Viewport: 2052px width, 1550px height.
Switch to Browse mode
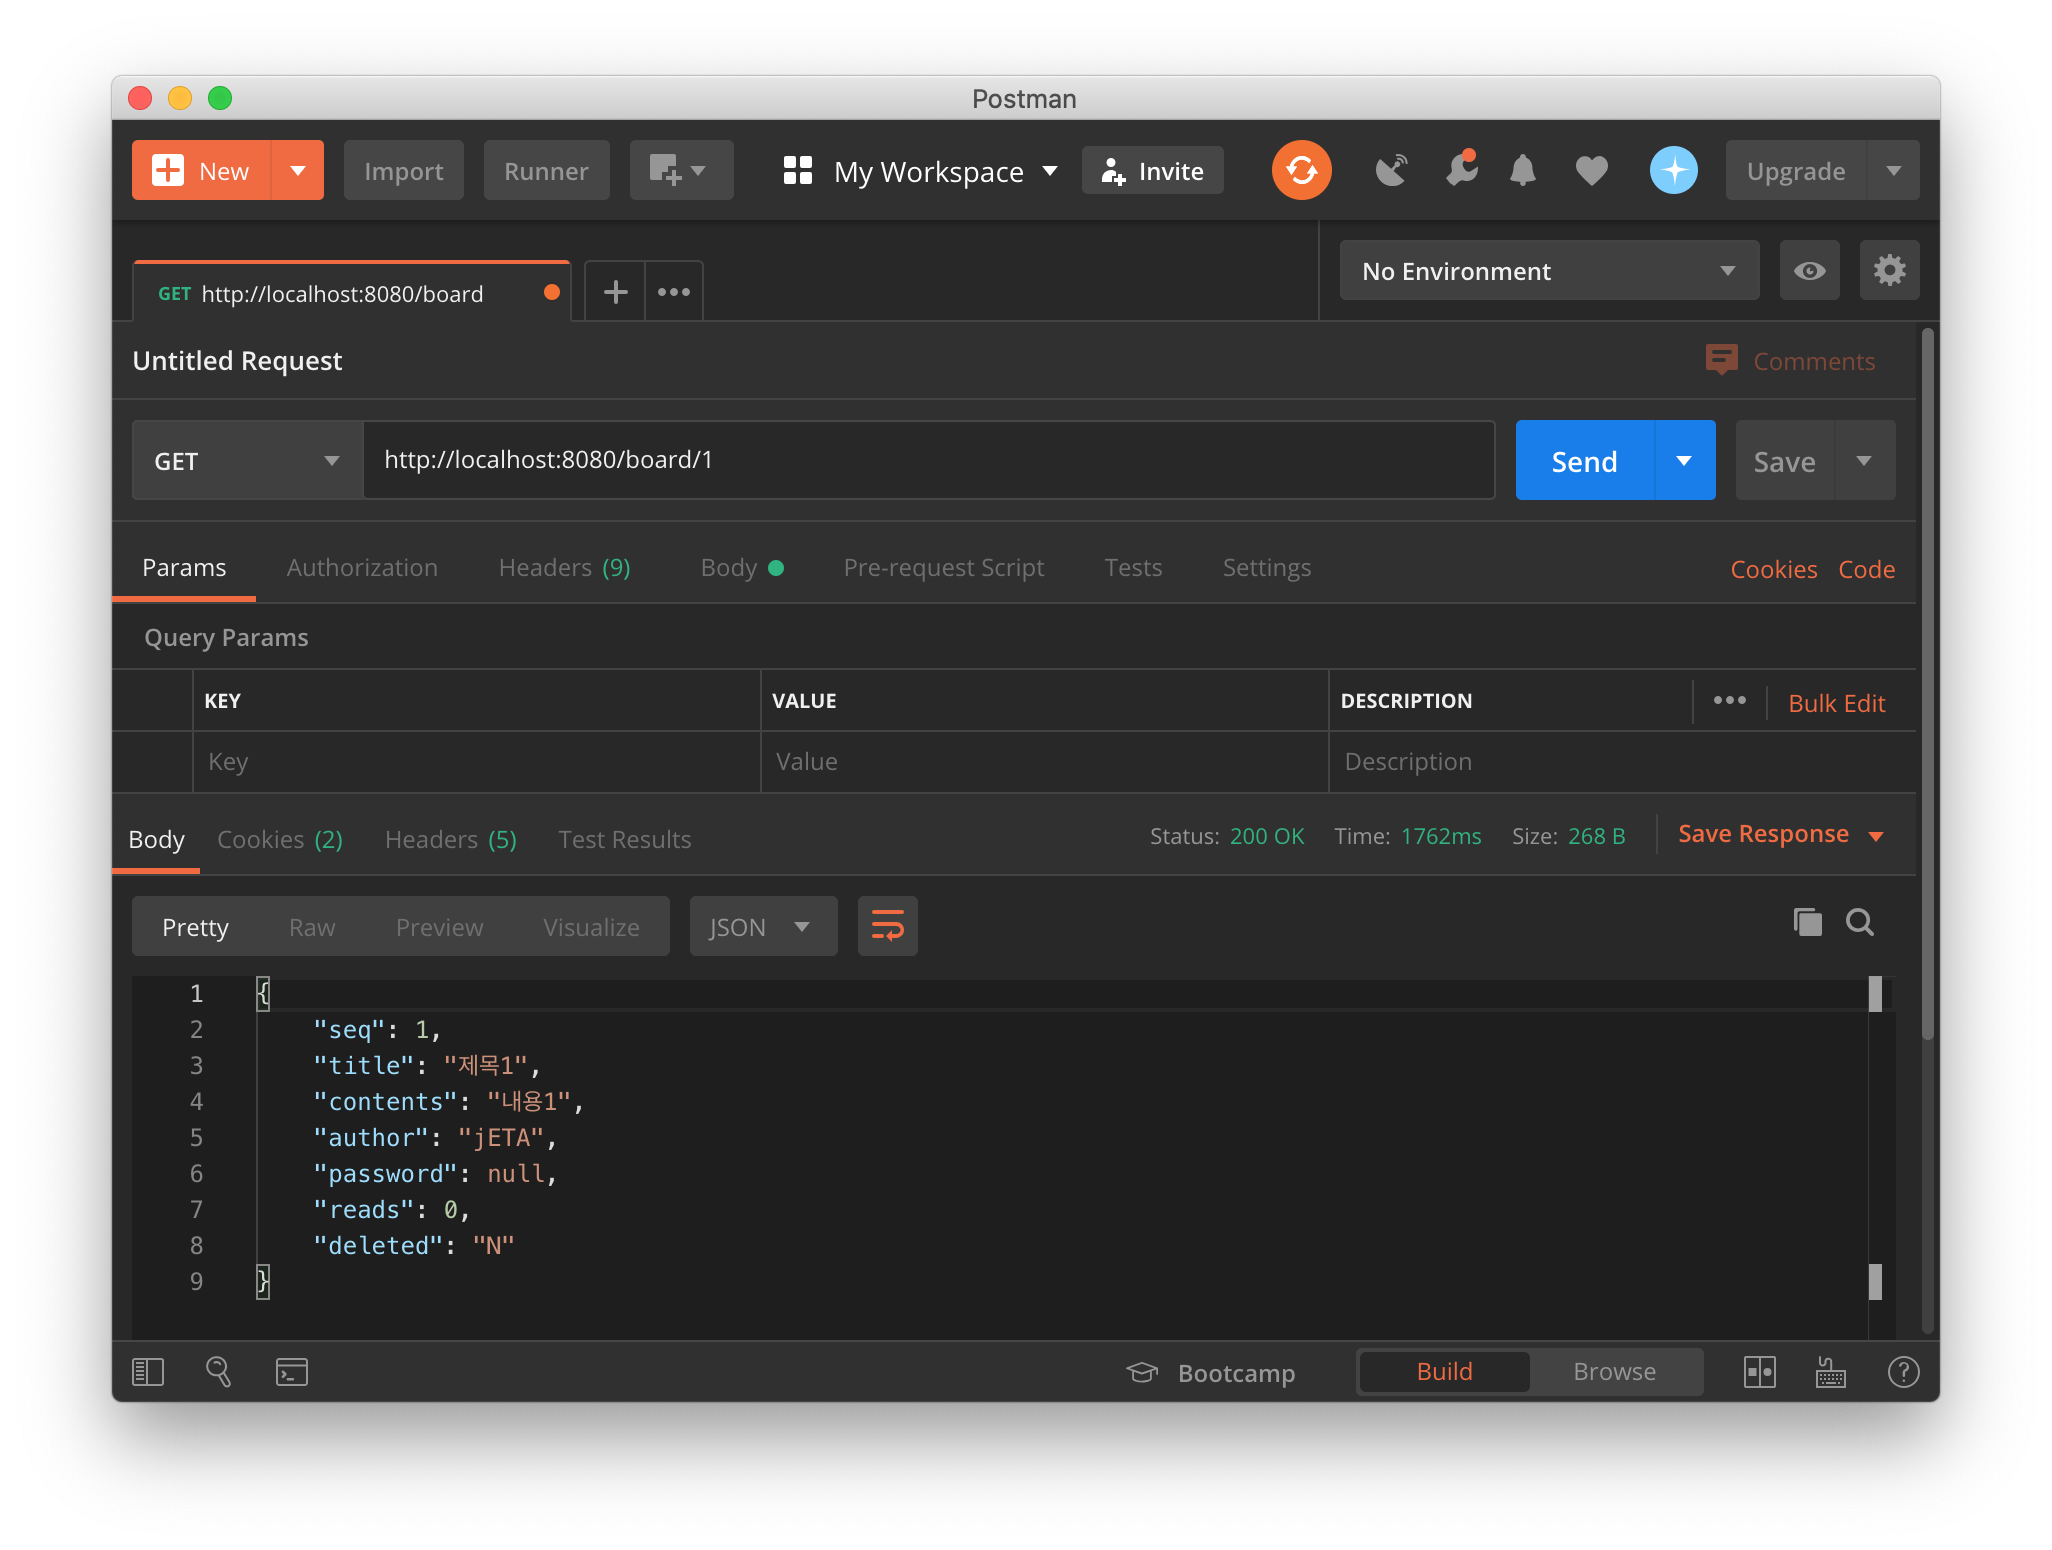coord(1614,1372)
